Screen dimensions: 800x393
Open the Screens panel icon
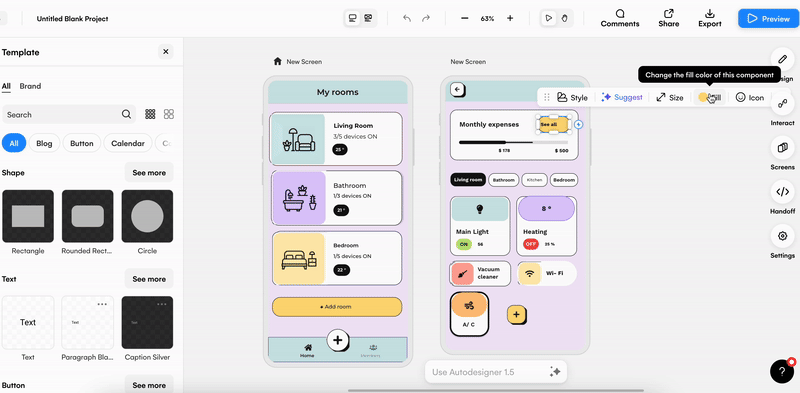click(x=782, y=148)
